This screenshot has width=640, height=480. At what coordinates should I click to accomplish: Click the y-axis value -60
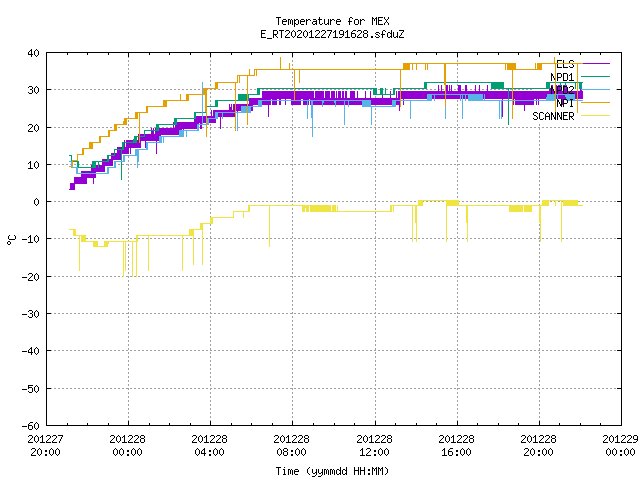coord(31,426)
